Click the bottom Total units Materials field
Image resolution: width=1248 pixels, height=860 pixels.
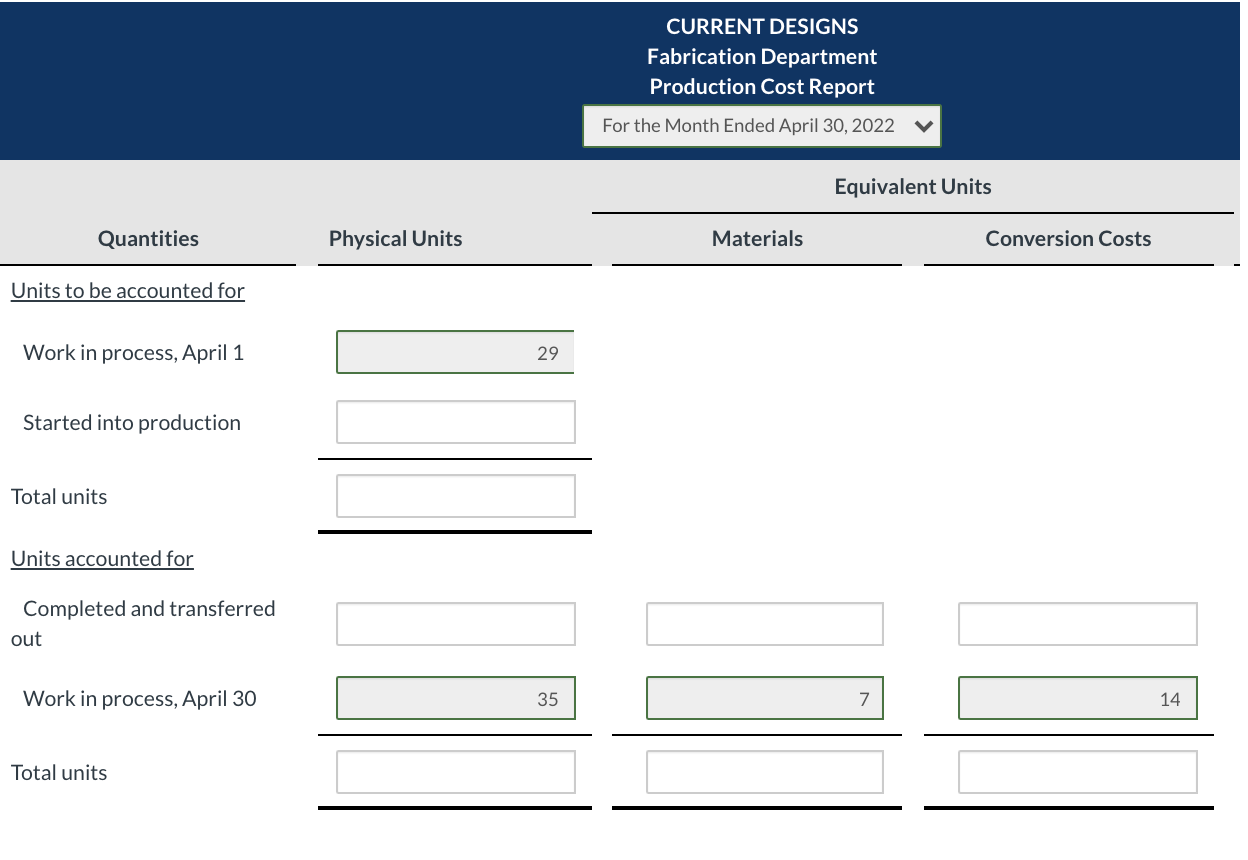(x=765, y=772)
